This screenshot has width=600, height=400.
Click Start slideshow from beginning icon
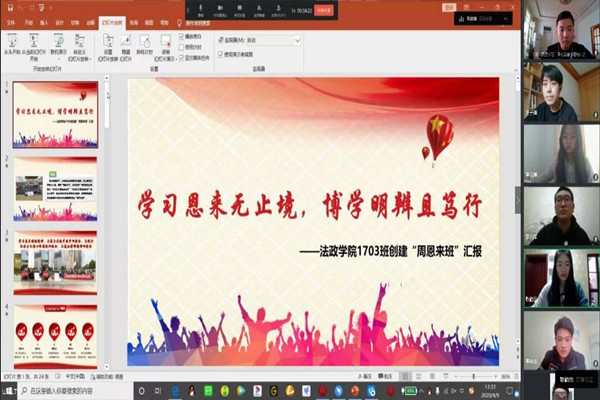[x=12, y=43]
